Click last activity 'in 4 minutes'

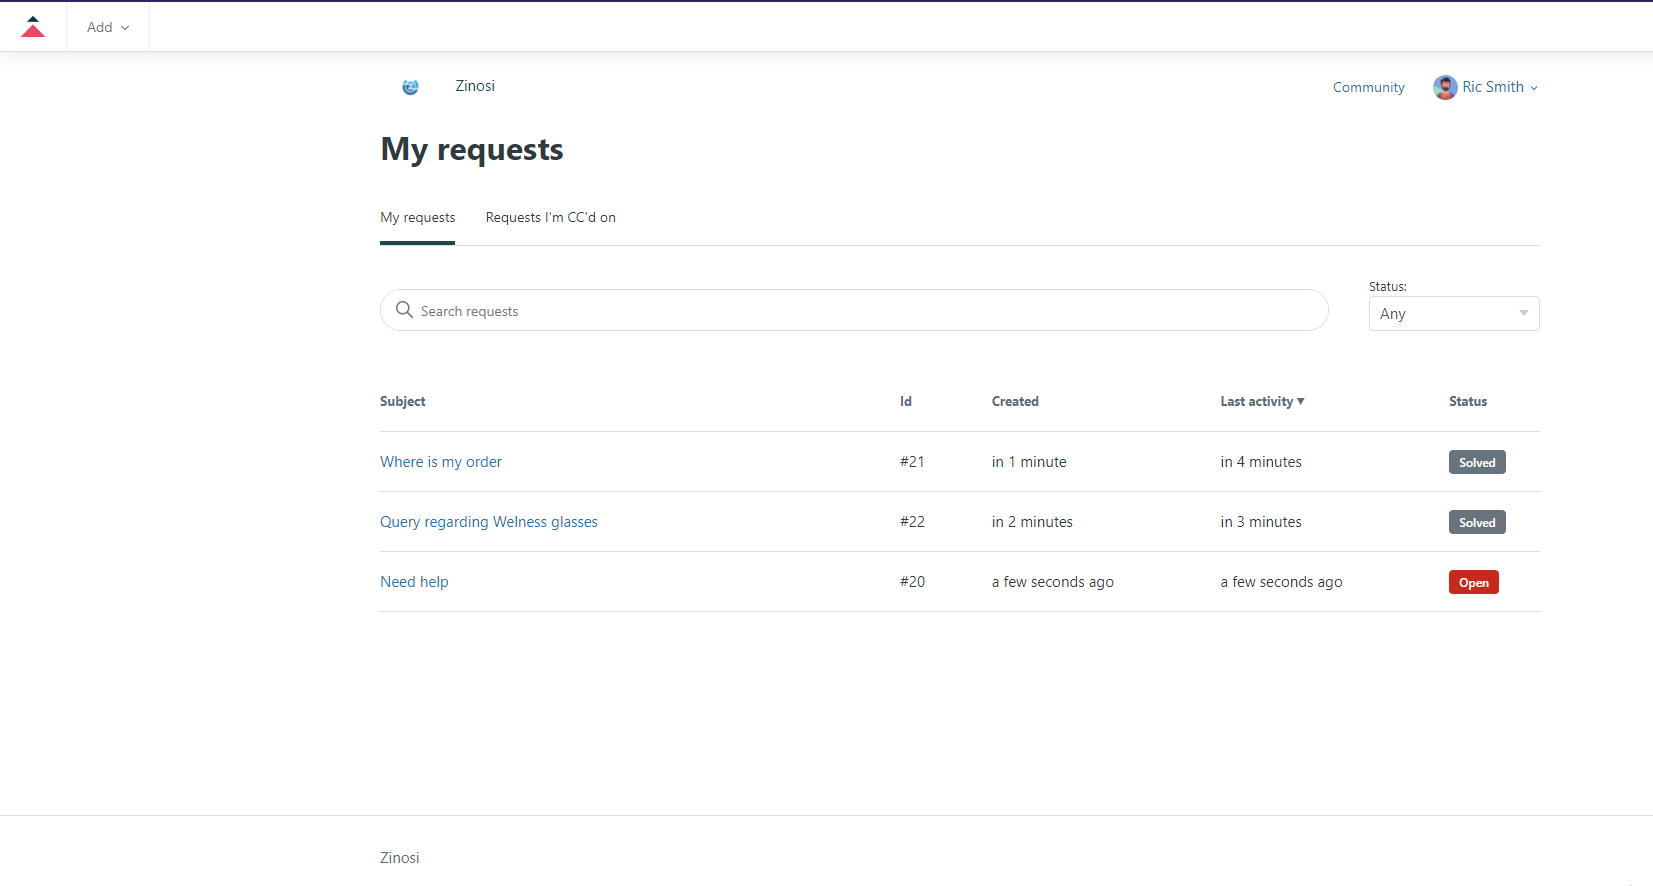tap(1261, 462)
